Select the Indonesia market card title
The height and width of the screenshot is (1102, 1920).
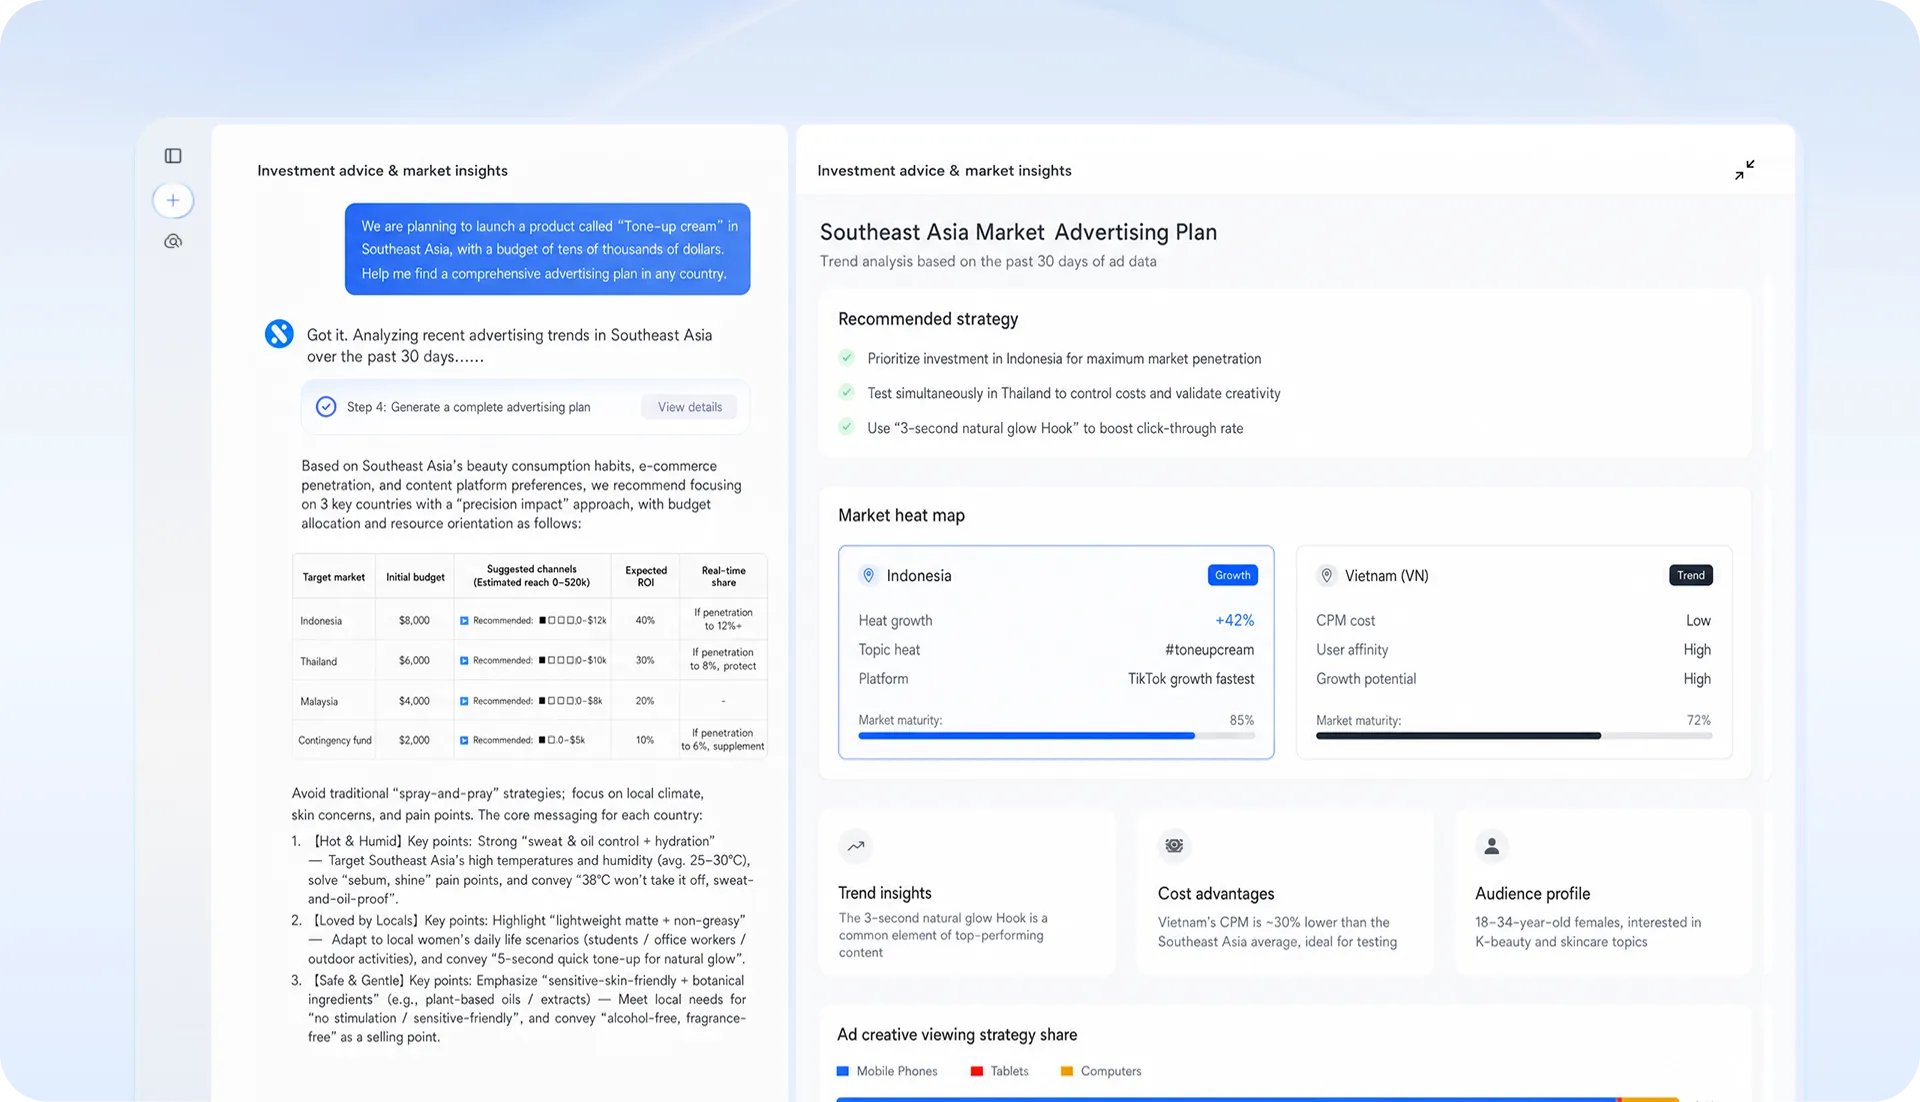coord(919,576)
